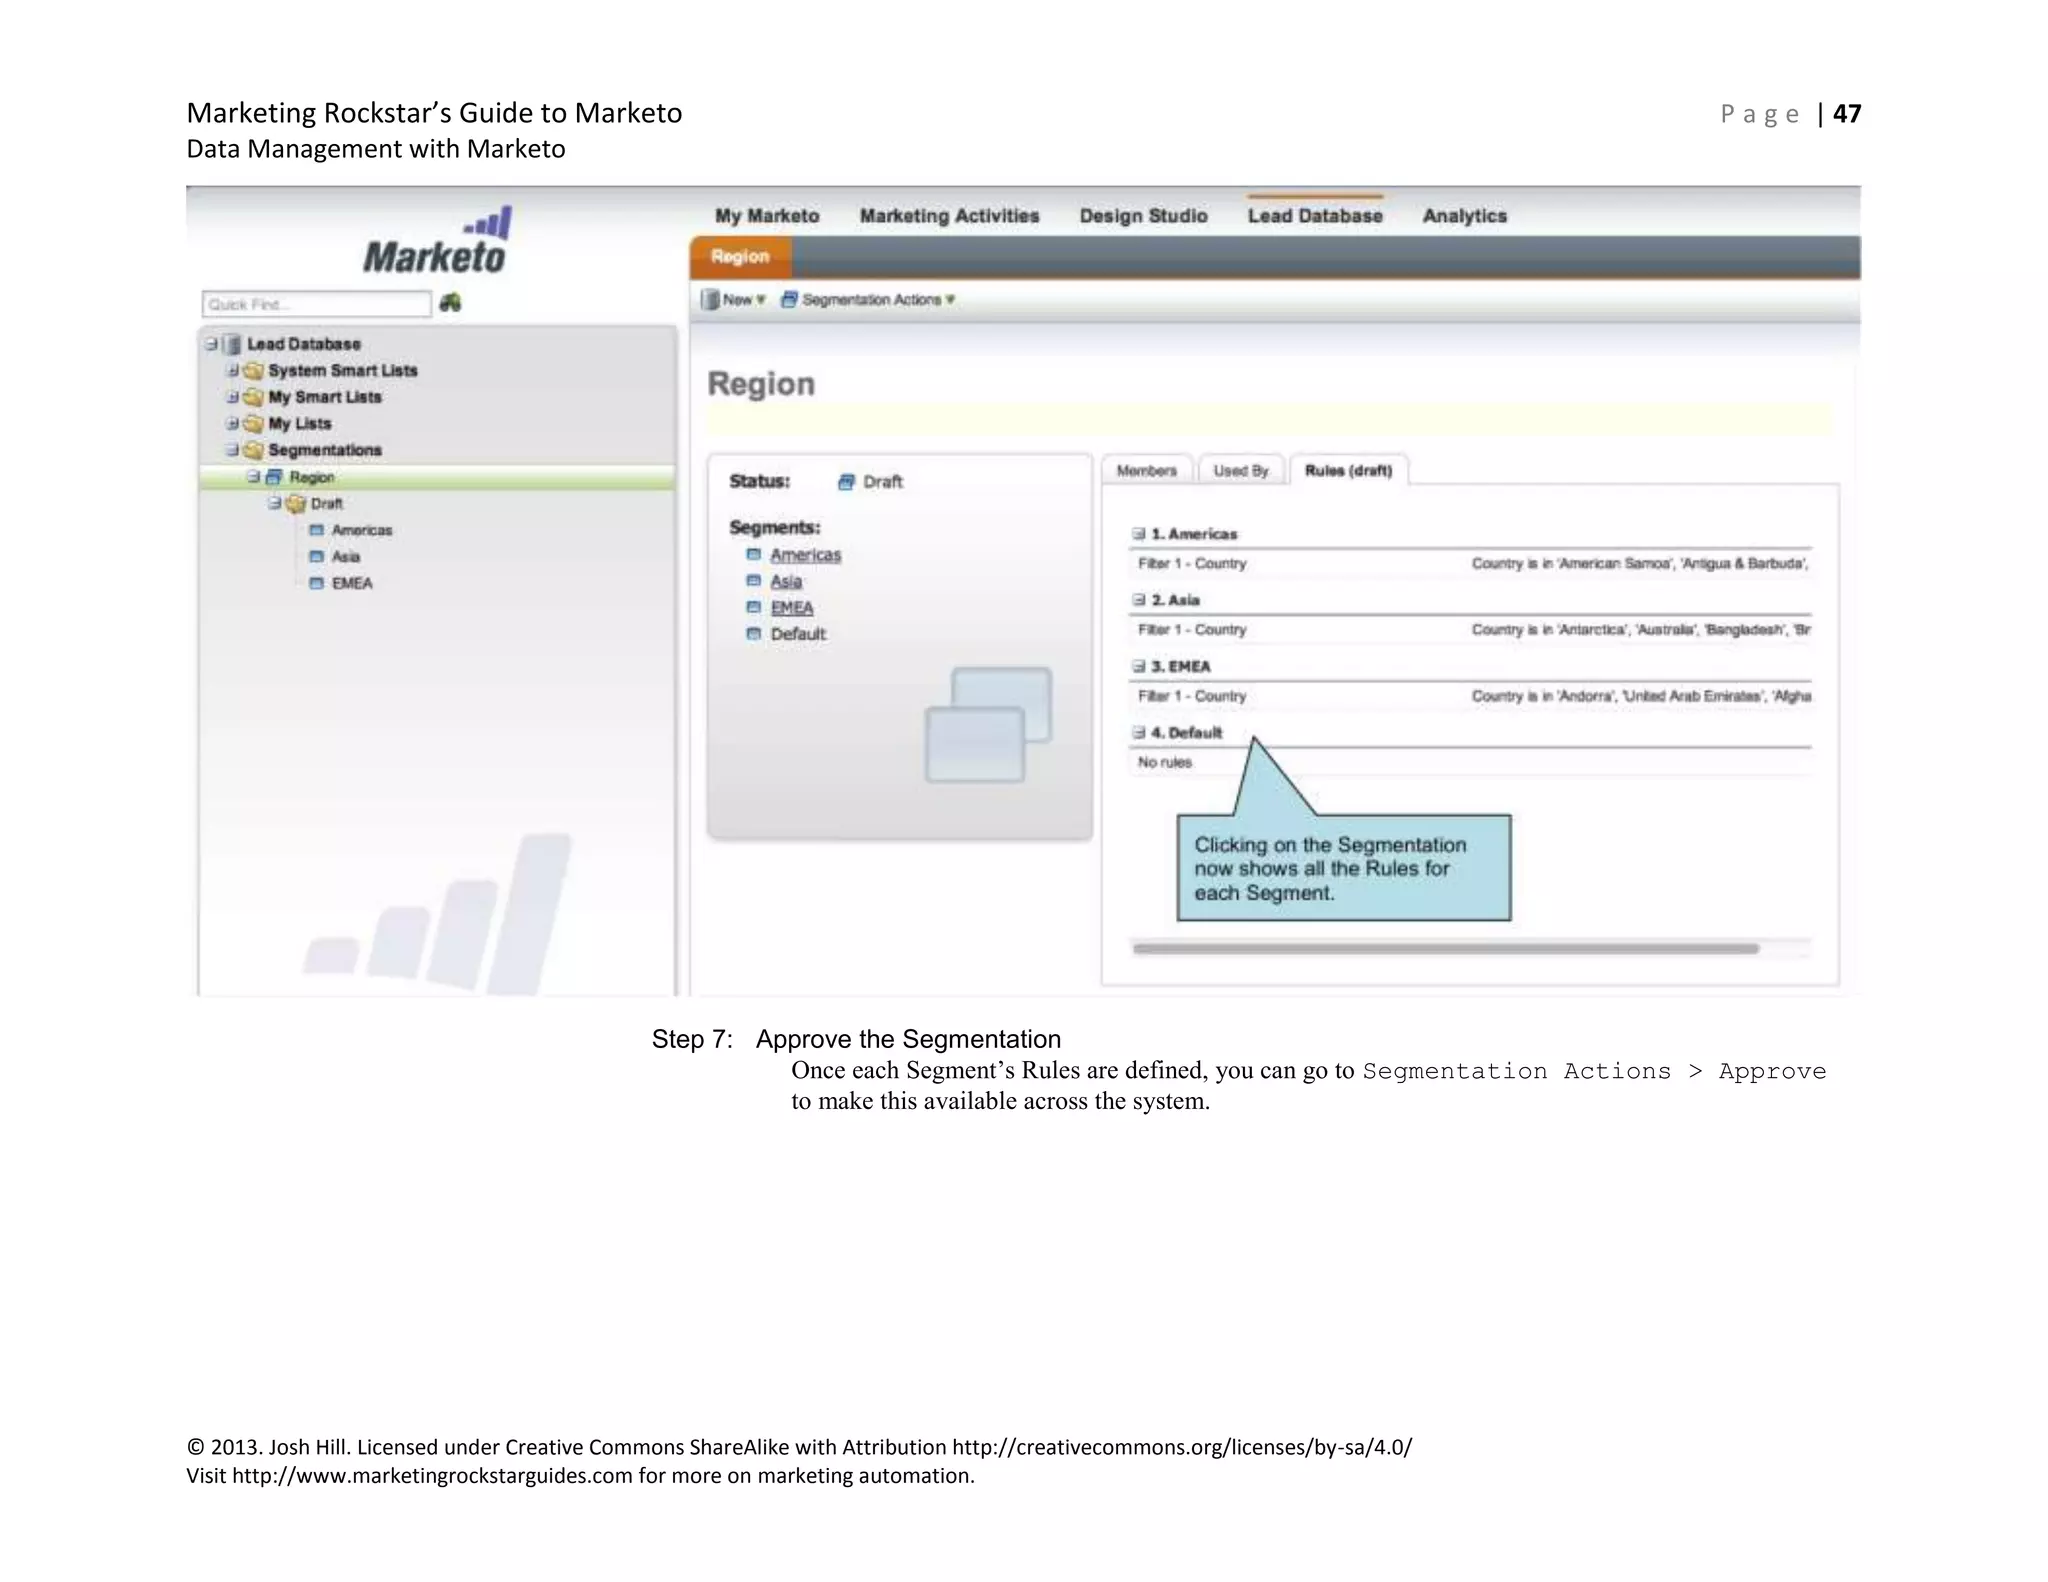This screenshot has width=2048, height=1582.
Task: Collapse the Region tree node
Action: point(254,477)
